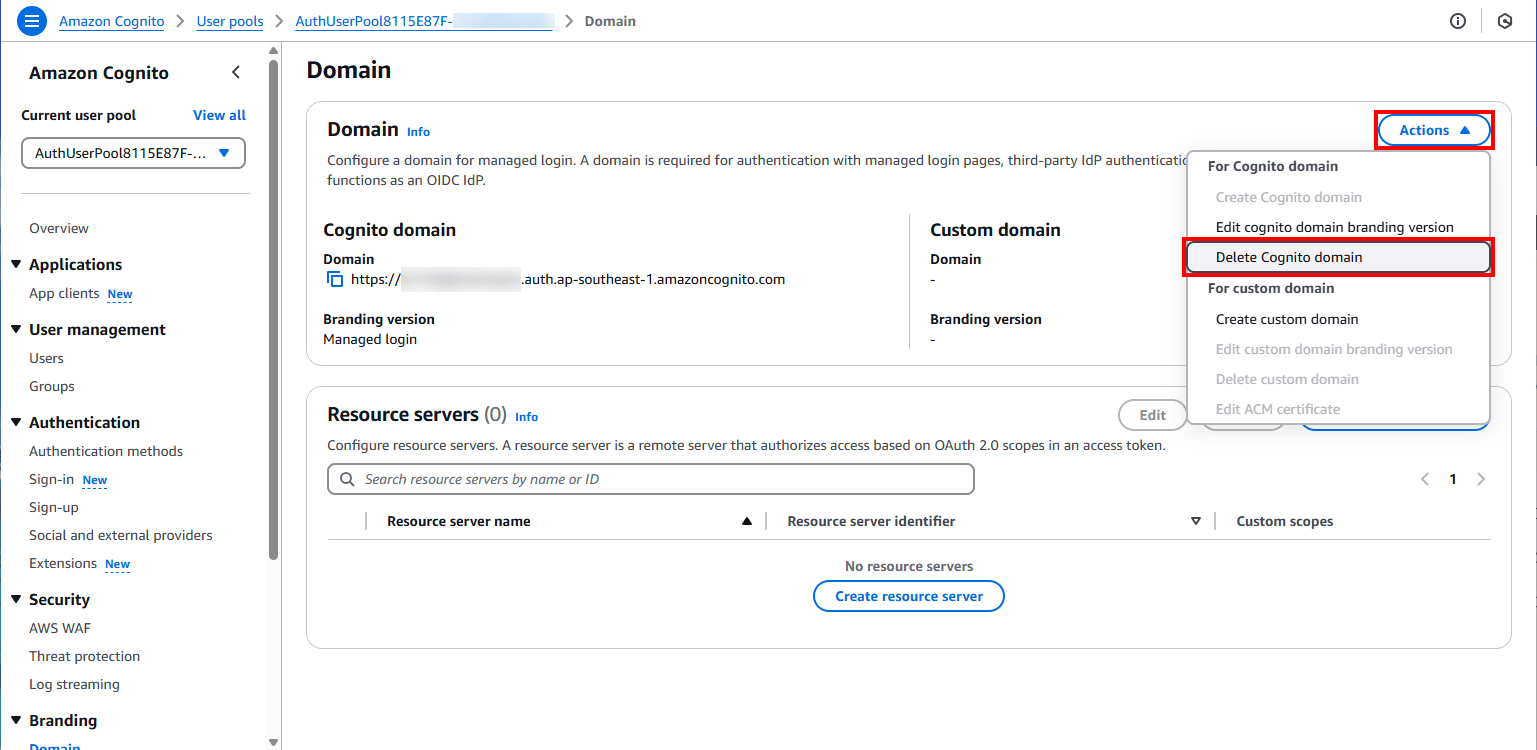Open Social and external providers
1537x750 pixels.
[x=121, y=535]
